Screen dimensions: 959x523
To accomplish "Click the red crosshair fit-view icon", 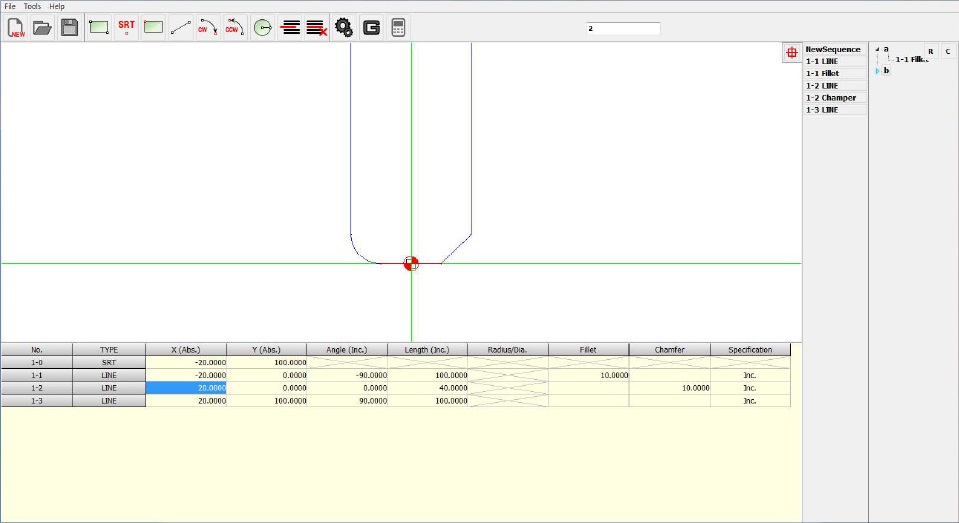I will click(x=791, y=53).
